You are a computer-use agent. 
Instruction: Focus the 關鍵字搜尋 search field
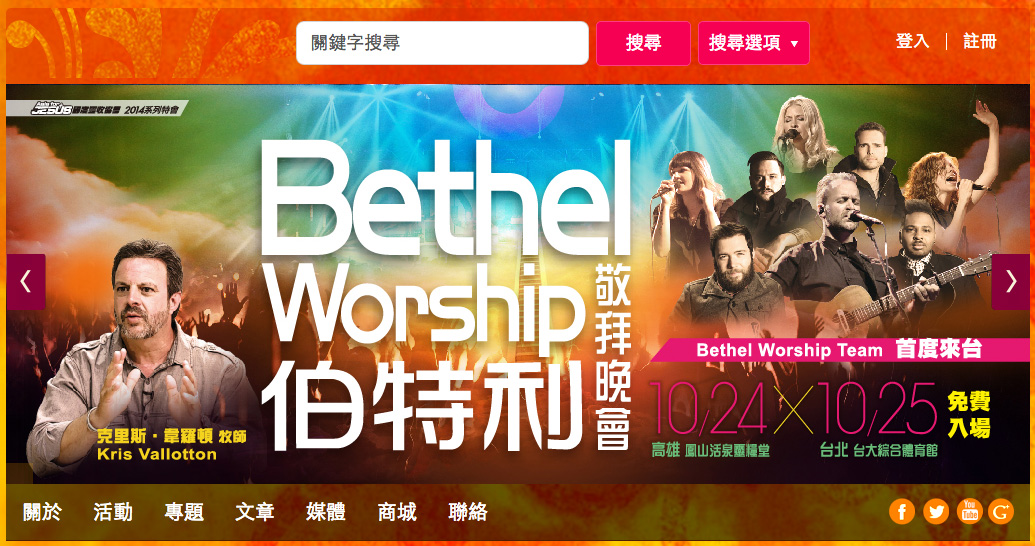(442, 43)
